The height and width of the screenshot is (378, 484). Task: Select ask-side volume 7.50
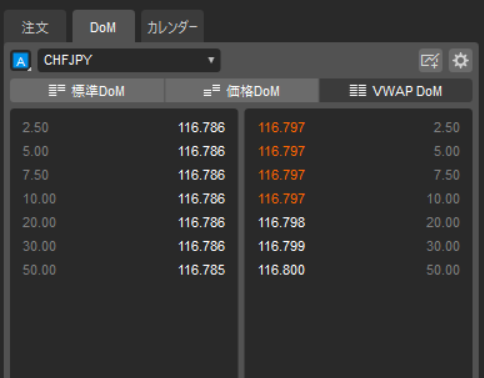(447, 175)
